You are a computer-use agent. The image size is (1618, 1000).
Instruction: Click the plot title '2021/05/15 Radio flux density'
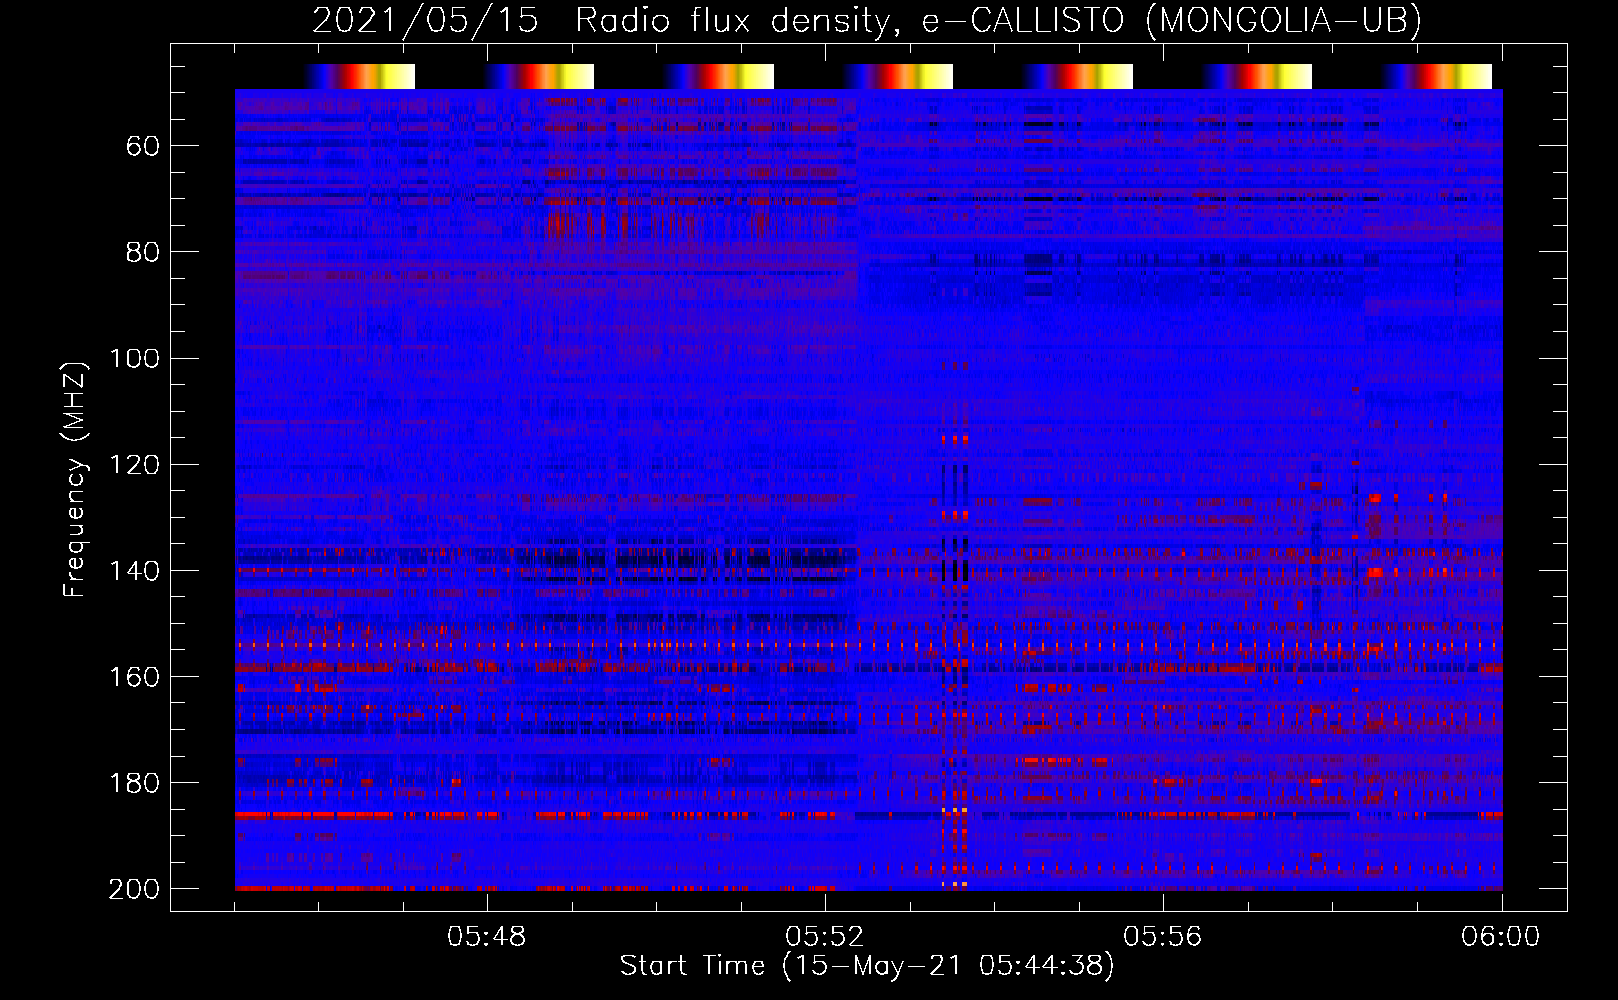(866, 20)
